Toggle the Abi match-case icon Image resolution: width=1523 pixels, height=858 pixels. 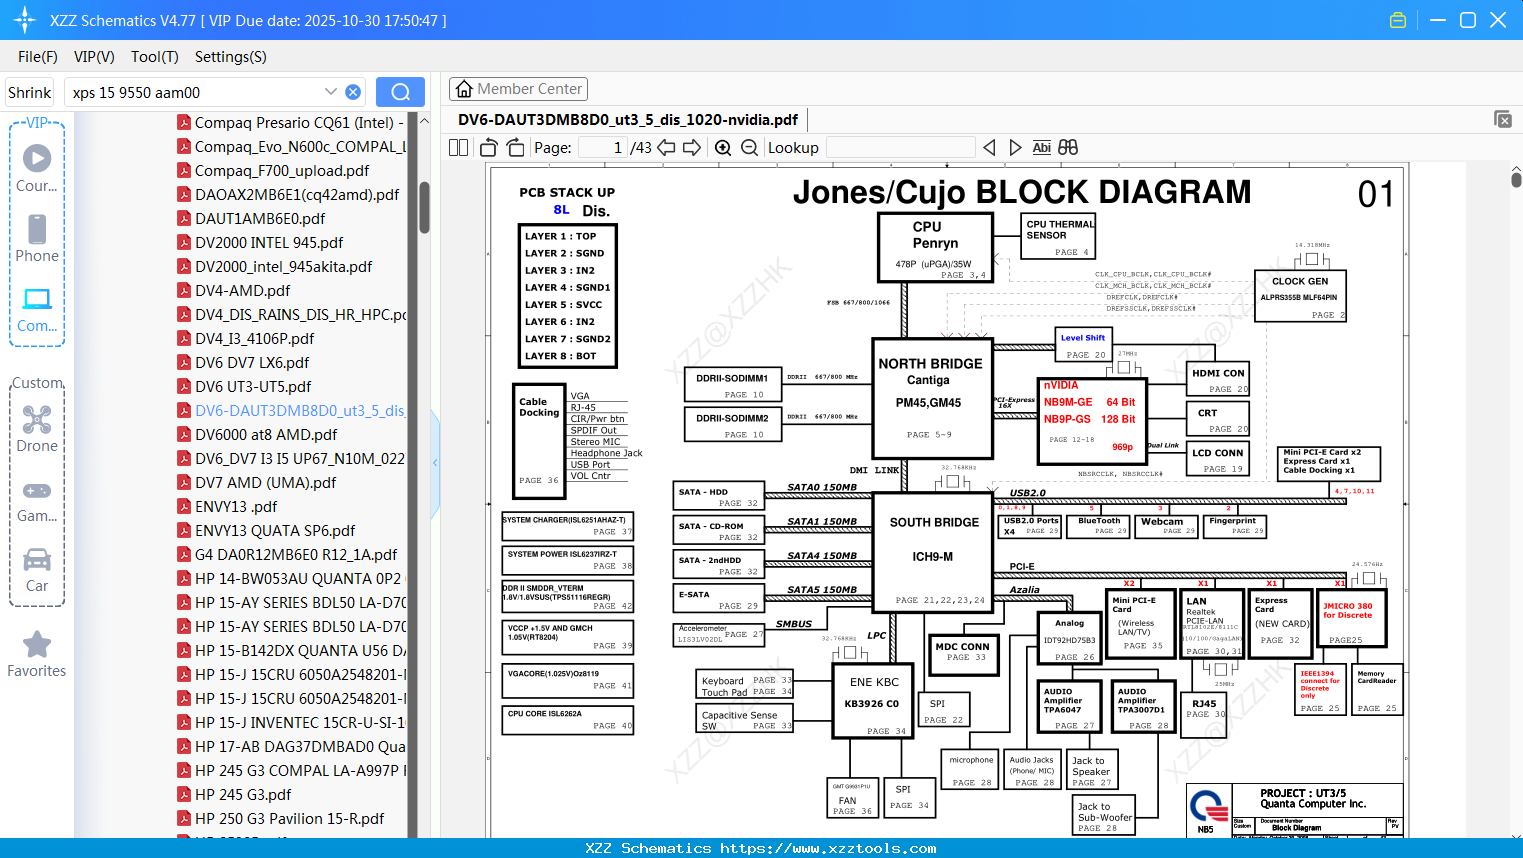(1041, 148)
